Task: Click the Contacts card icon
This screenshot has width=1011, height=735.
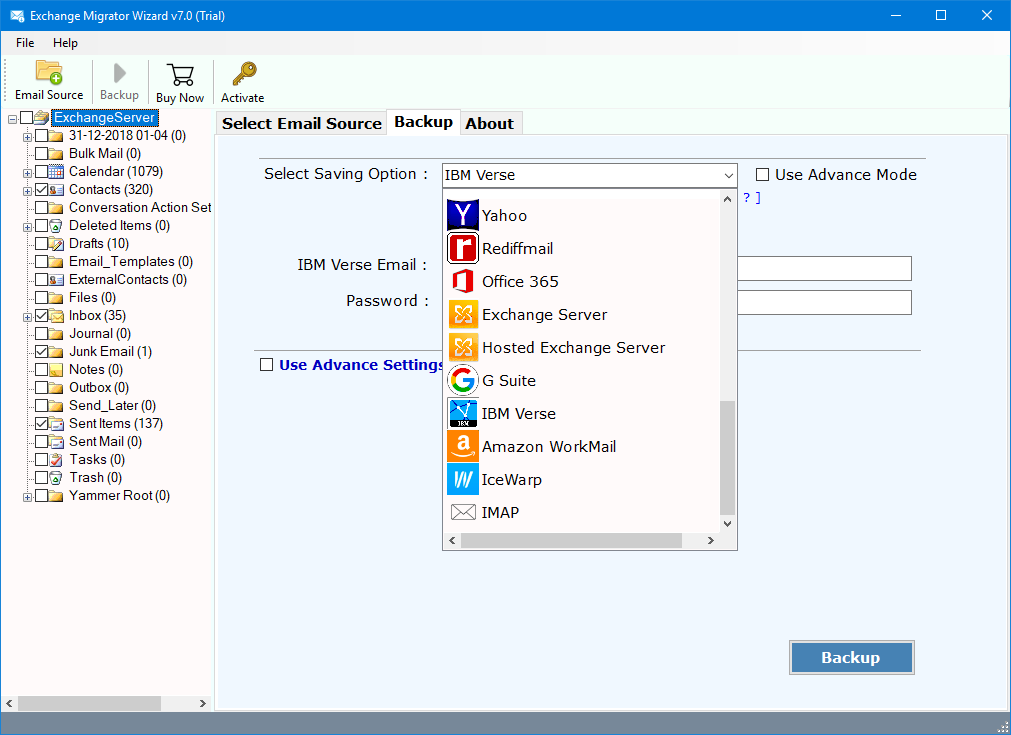Action: tap(56, 190)
